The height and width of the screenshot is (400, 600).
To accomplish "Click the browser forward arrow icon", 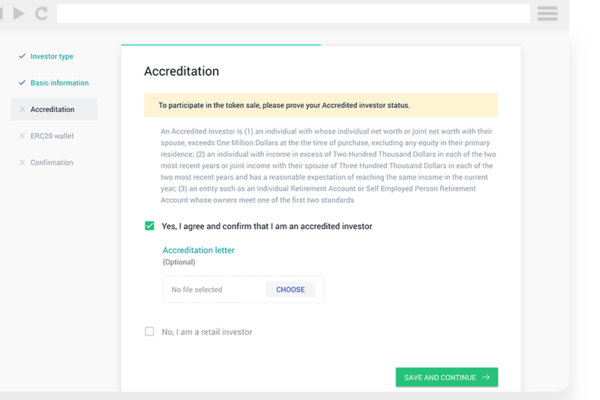I will 18,13.
